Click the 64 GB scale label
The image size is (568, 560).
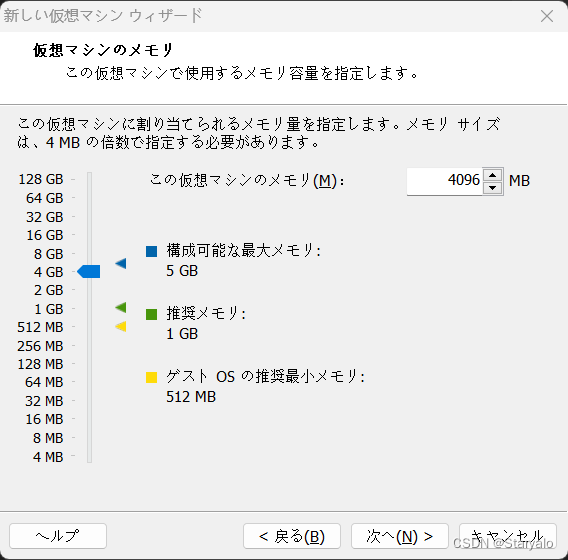point(45,198)
